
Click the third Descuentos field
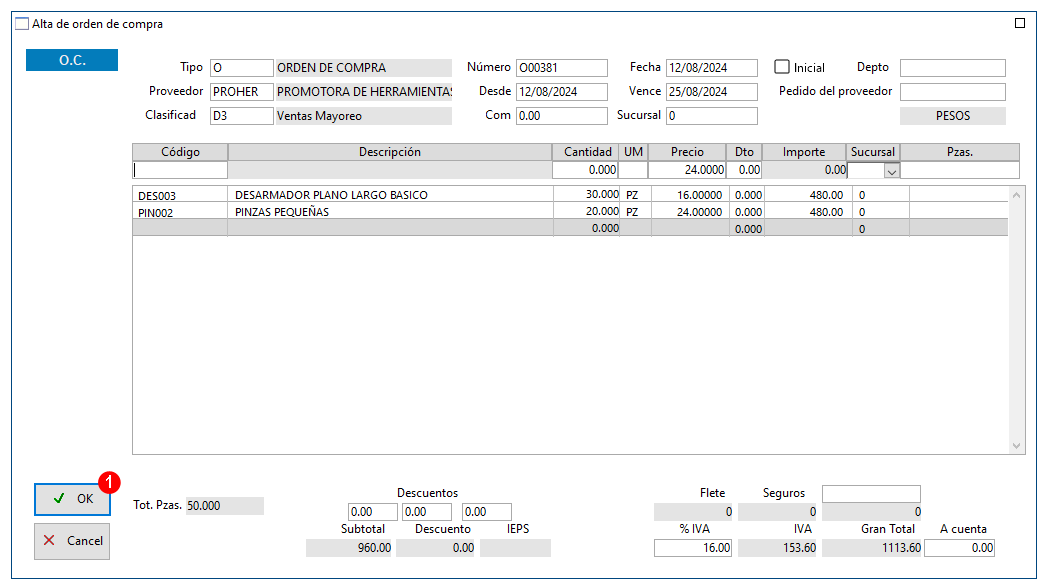[487, 512]
